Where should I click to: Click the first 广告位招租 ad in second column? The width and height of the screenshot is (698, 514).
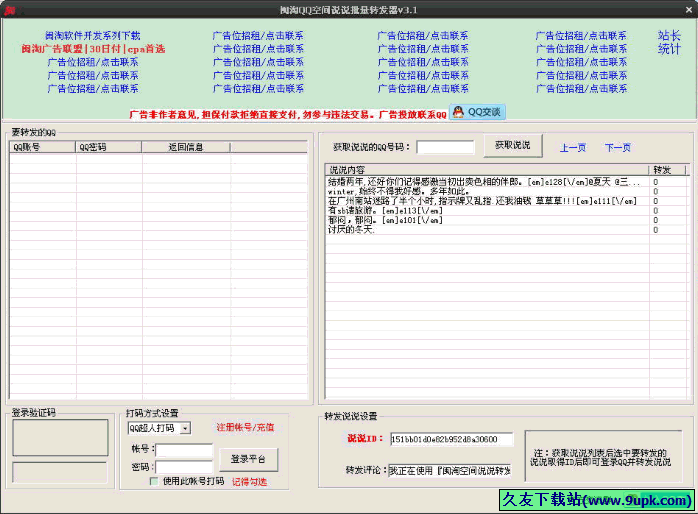[258, 36]
